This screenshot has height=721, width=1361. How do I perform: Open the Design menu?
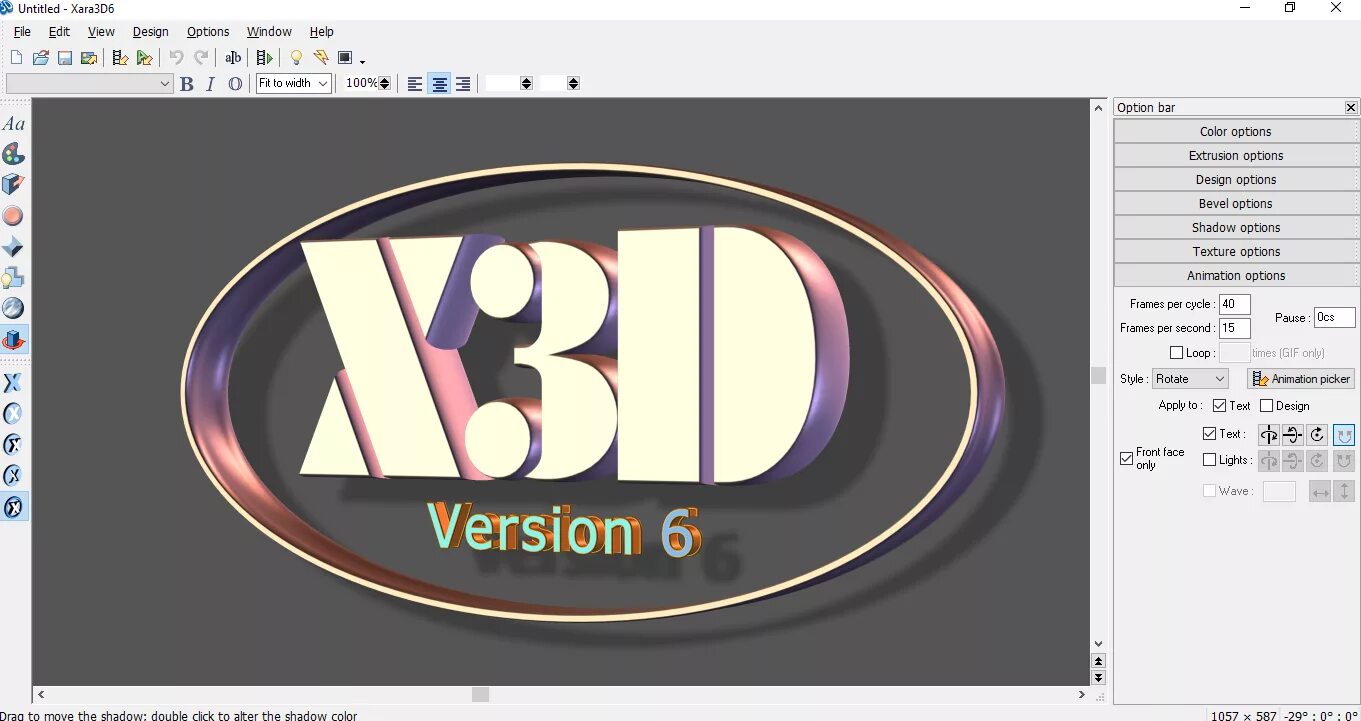[151, 32]
